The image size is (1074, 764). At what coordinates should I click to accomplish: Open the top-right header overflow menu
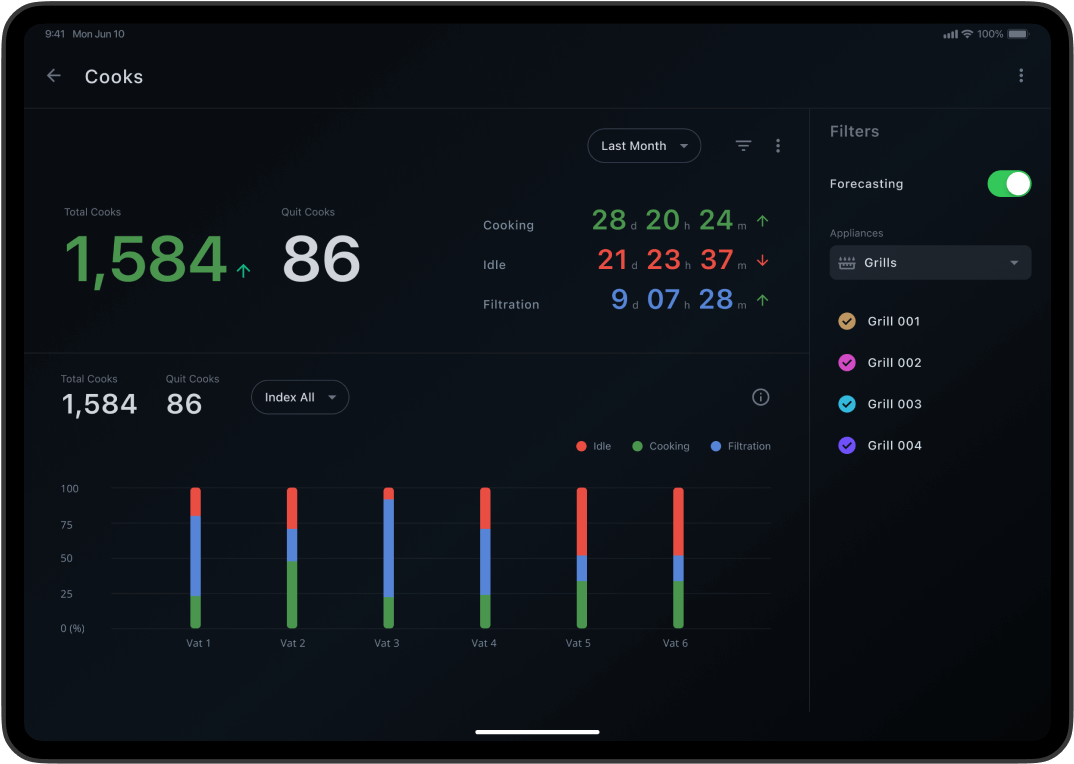[1020, 76]
